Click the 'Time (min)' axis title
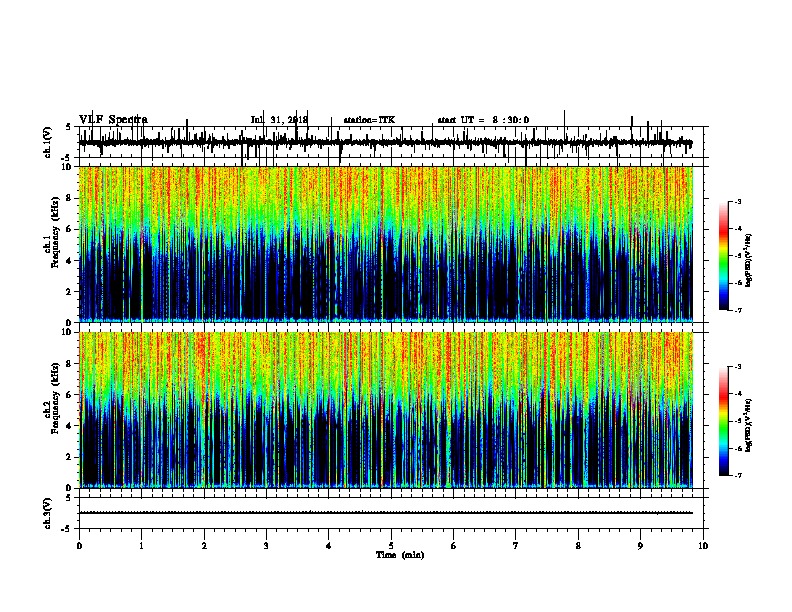This screenshot has width=792, height=612. coord(400,555)
